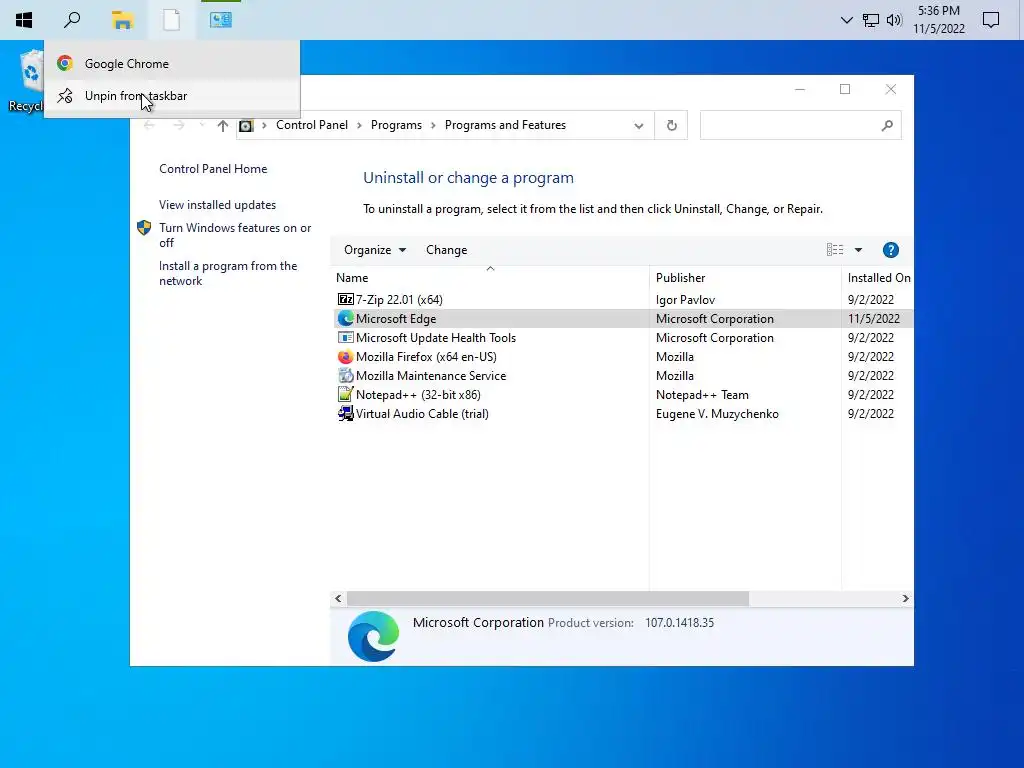The height and width of the screenshot is (768, 1024).
Task: Click publisher Eugene V. Muzychenko cell
Action: (x=717, y=413)
